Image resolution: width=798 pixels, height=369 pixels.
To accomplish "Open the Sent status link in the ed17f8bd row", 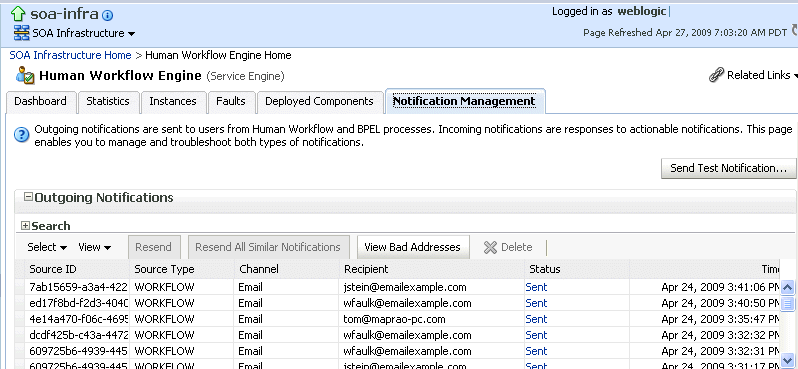I will pos(536,303).
